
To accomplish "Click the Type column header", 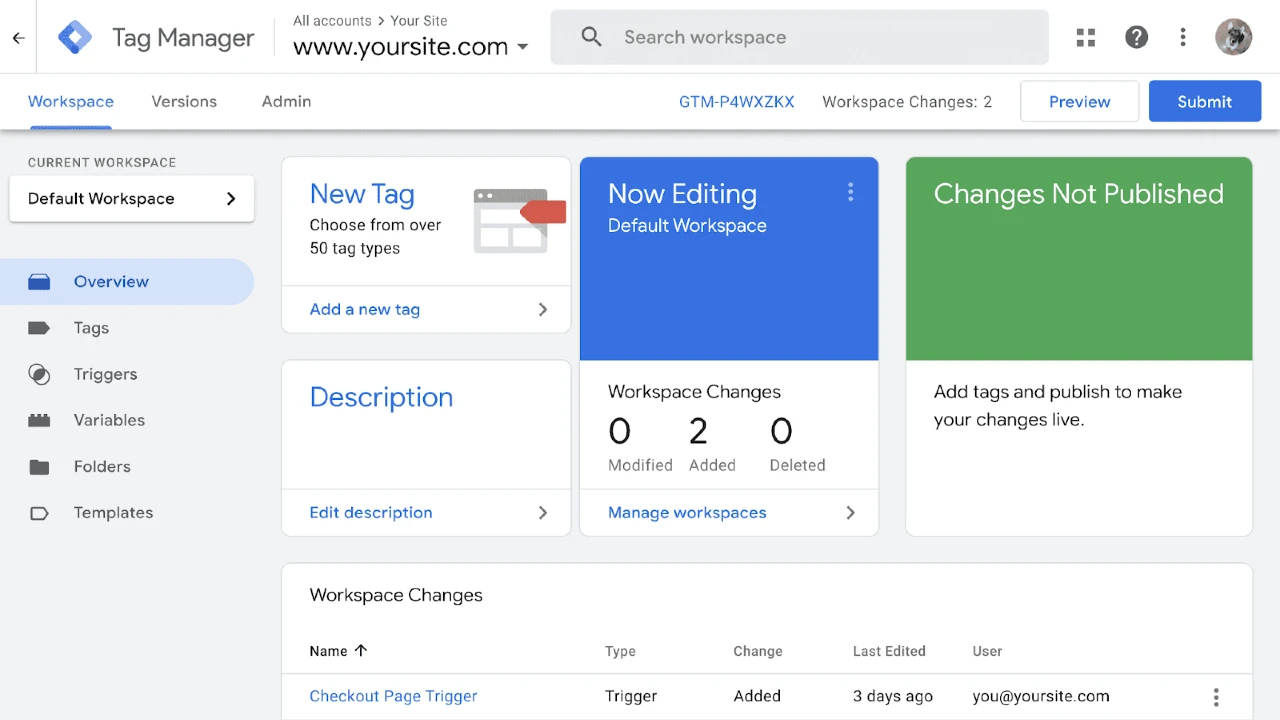I will coord(620,651).
